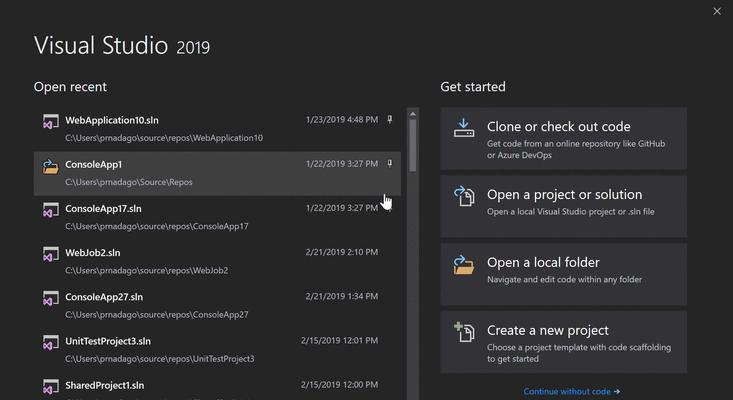Click path ending in repos\ConsoleApp27
The height and width of the screenshot is (400, 733).
point(157,314)
